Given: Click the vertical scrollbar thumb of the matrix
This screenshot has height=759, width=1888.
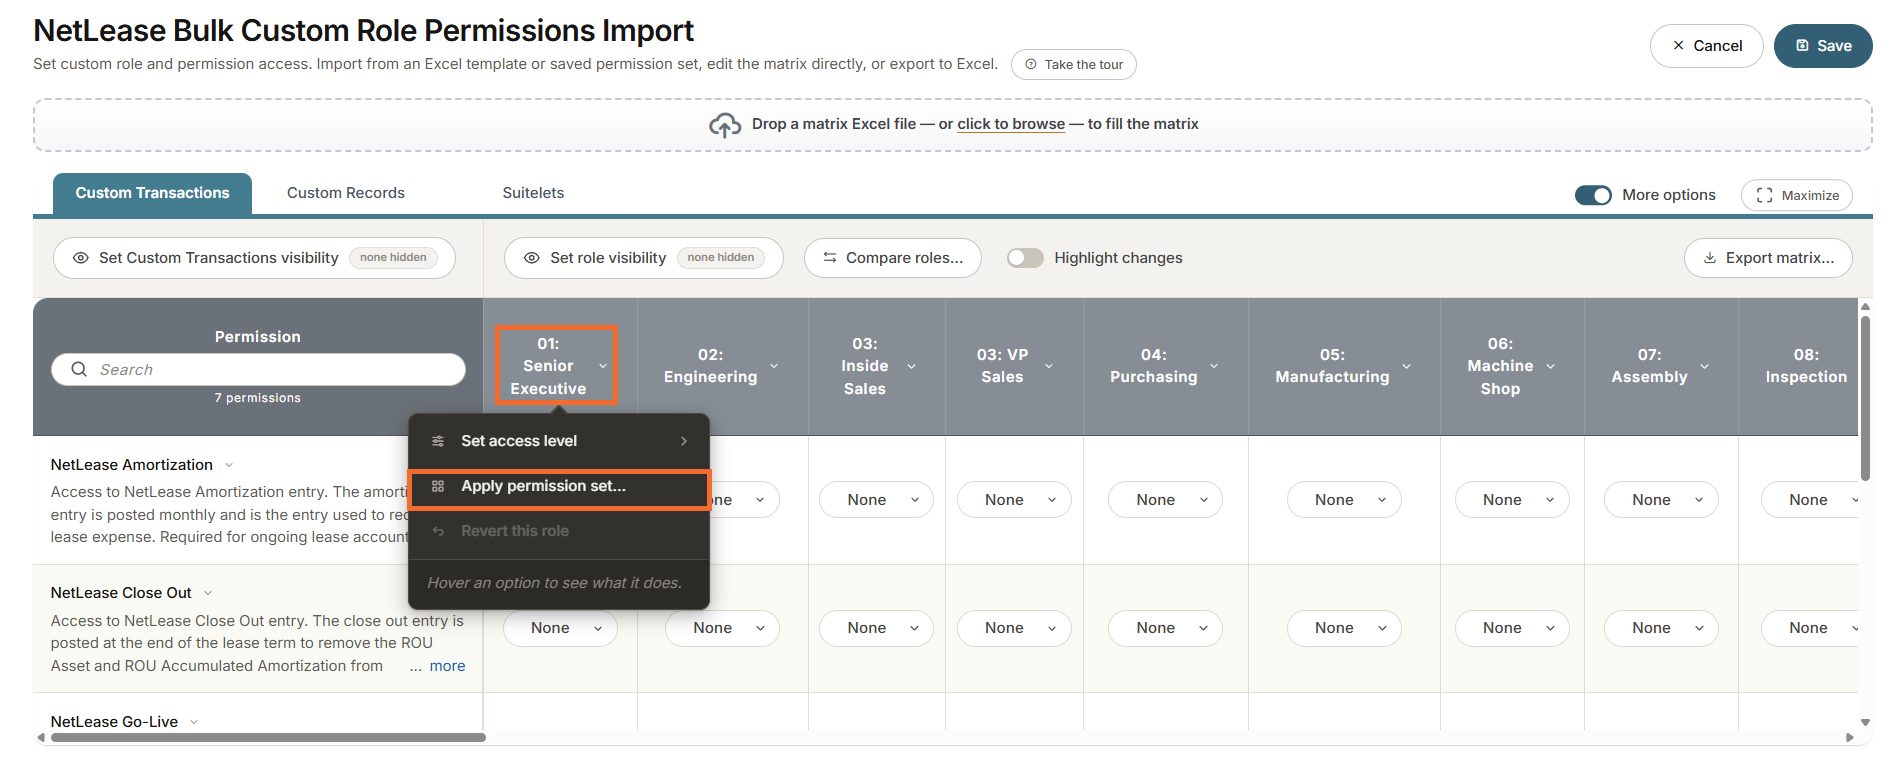Looking at the screenshot, I should coord(1865,398).
